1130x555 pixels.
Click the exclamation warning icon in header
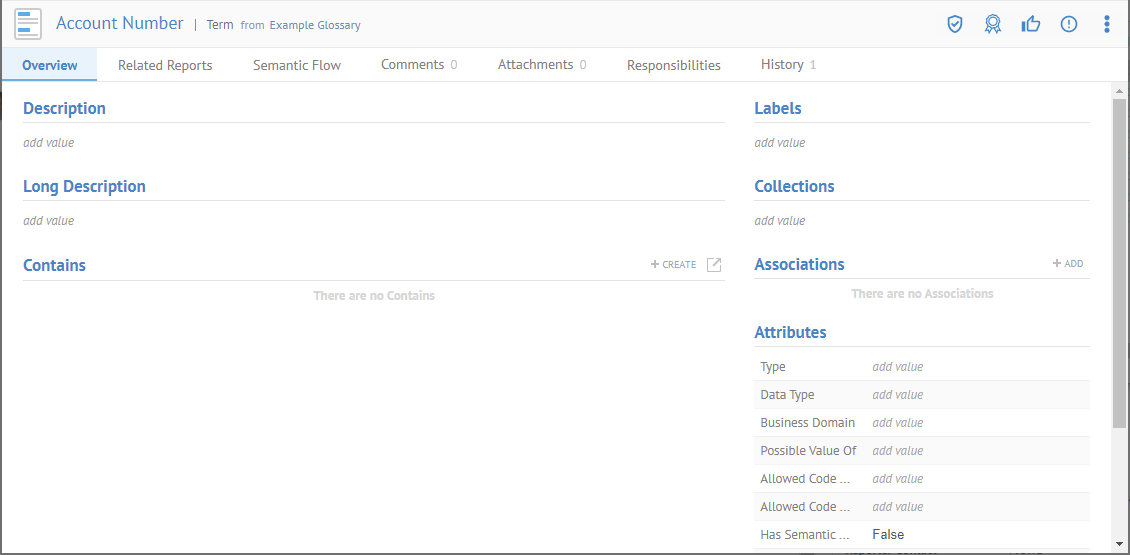[x=1069, y=24]
